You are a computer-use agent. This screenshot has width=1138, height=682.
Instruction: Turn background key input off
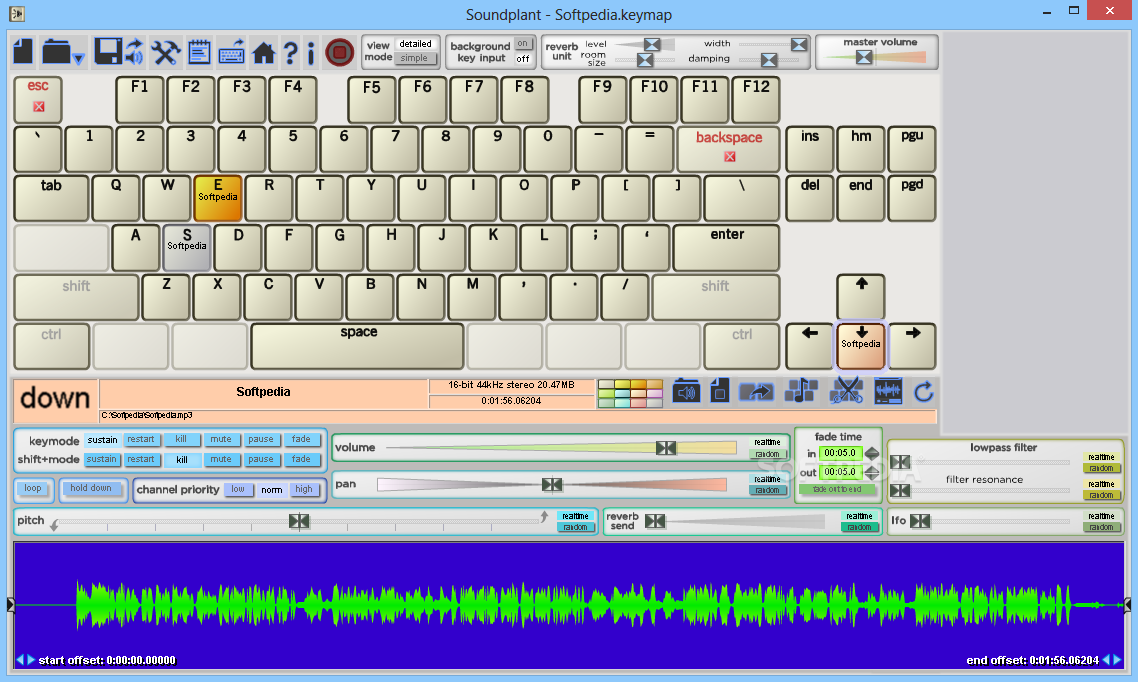coord(523,59)
